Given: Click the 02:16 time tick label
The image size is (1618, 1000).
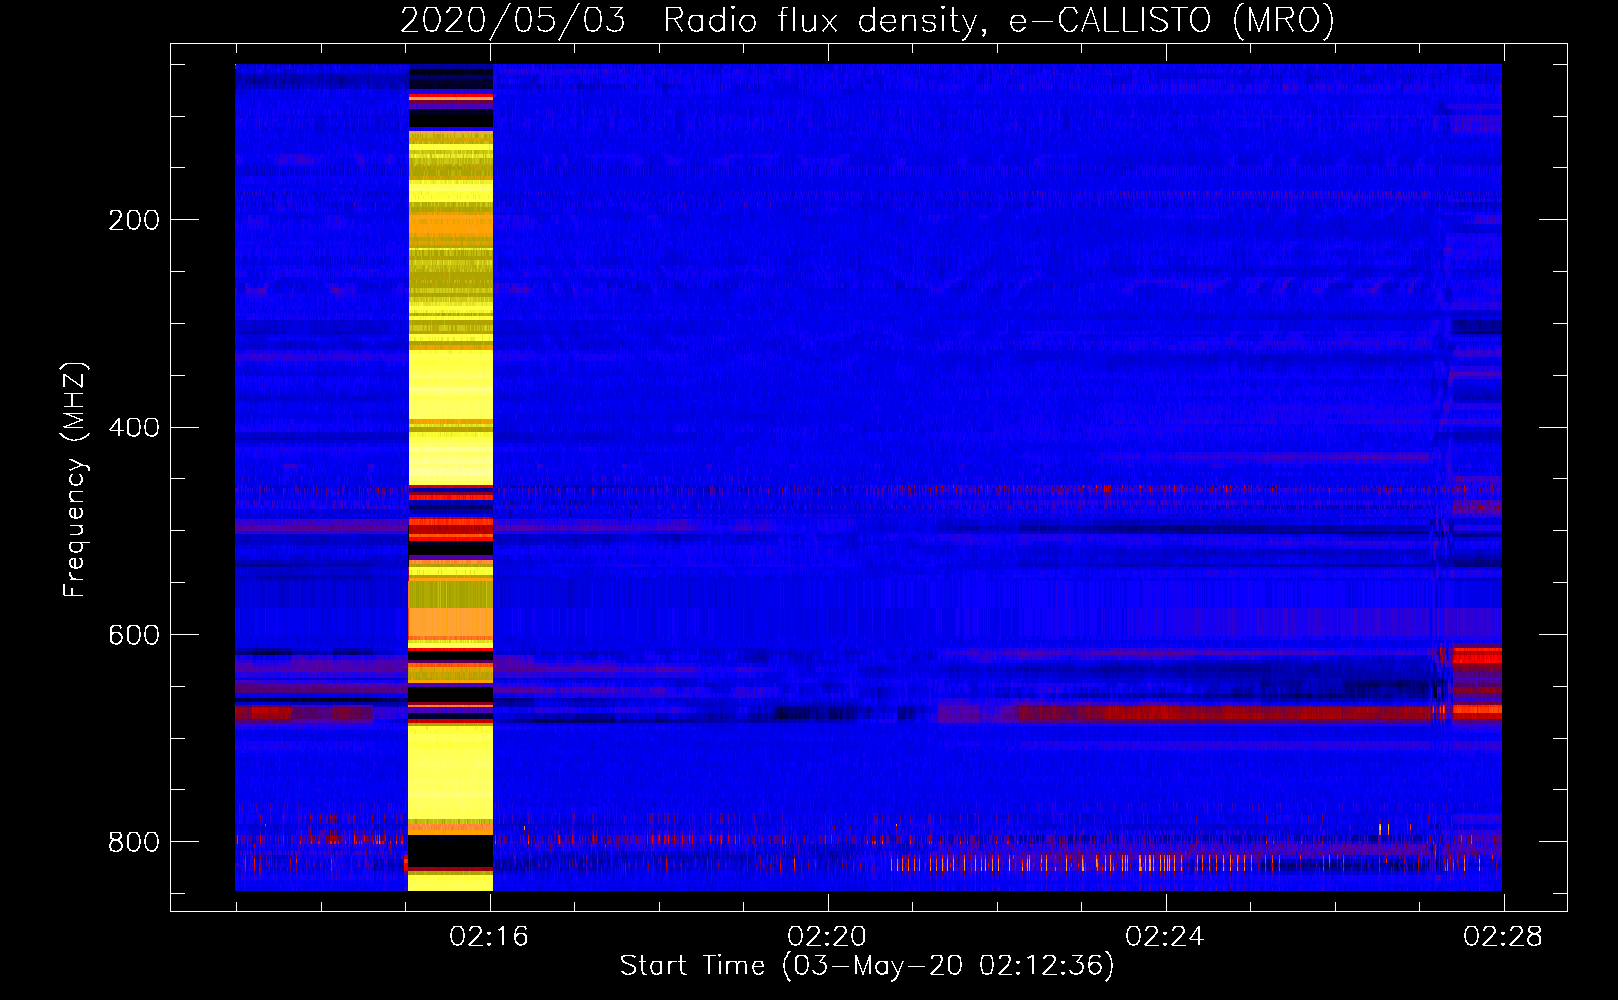Looking at the screenshot, I should click(489, 936).
